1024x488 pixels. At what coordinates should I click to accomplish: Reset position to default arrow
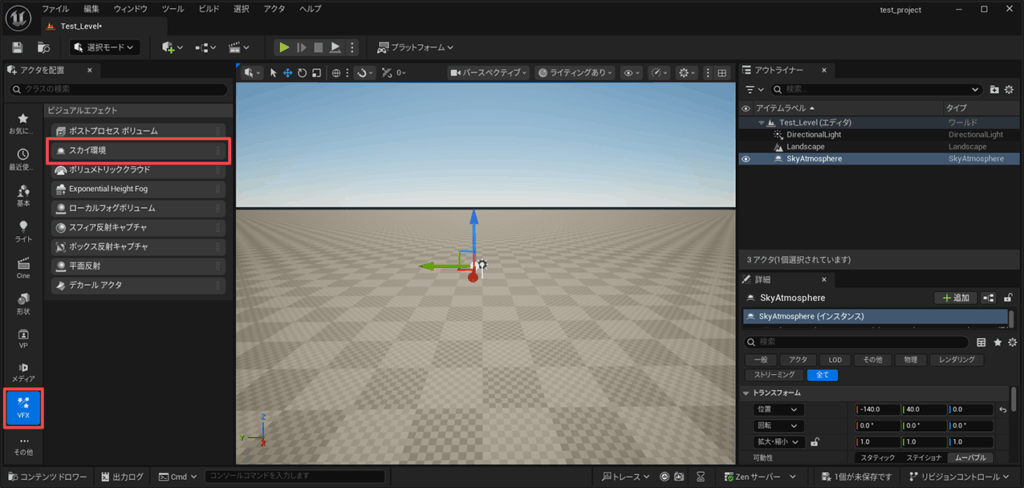1003,410
